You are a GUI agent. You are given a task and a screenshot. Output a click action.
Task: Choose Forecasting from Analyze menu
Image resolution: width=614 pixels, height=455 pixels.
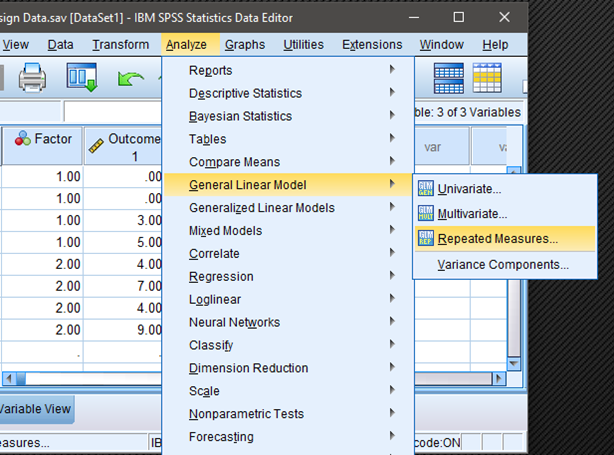[x=288, y=437]
